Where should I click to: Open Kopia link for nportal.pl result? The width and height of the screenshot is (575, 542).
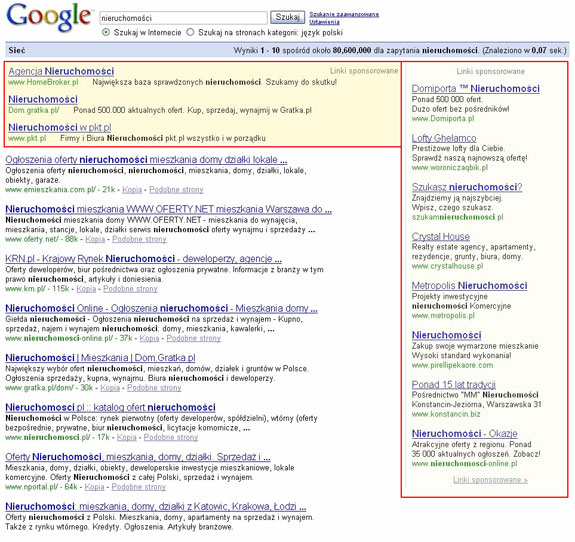(95, 487)
